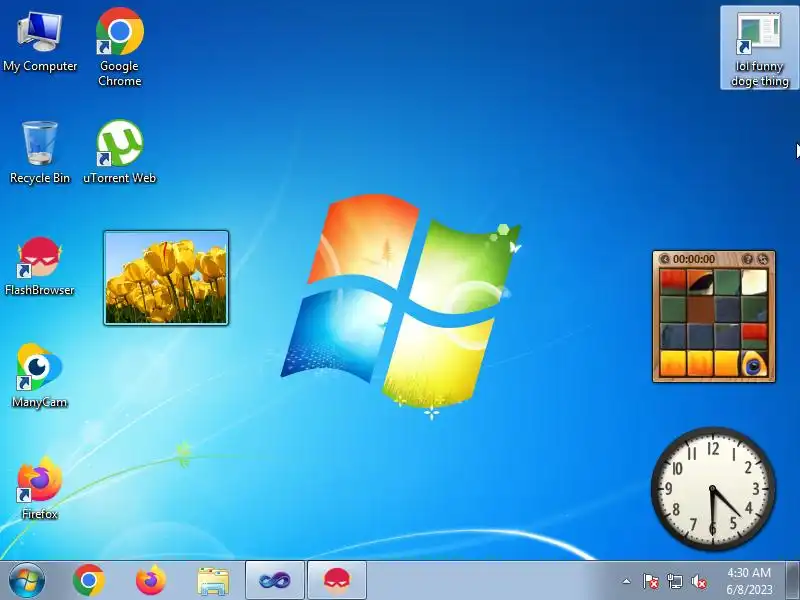The image size is (800, 600).
Task: Show hidden tray icons arrow
Action: tap(627, 581)
